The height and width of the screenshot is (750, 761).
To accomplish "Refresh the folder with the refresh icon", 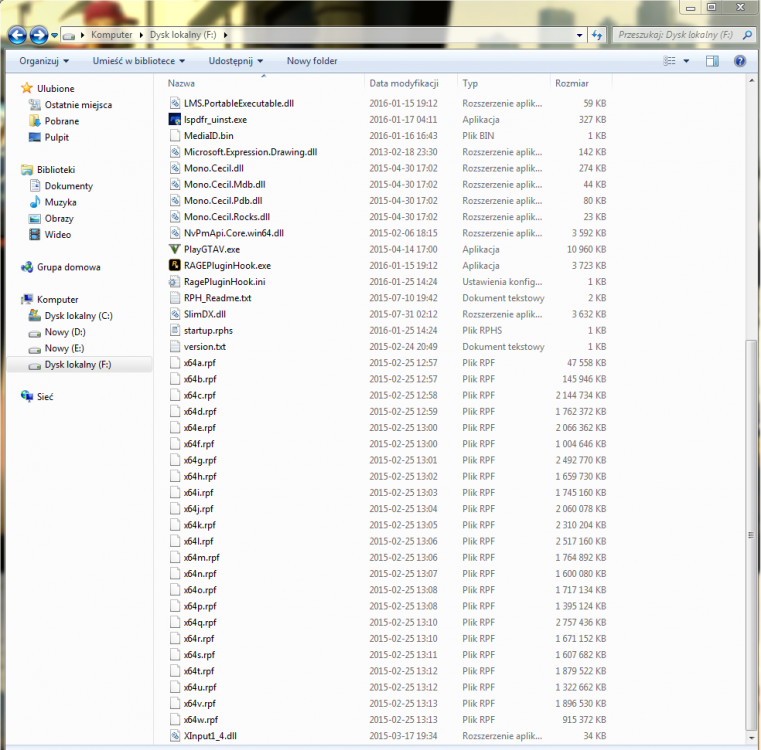I will (597, 35).
